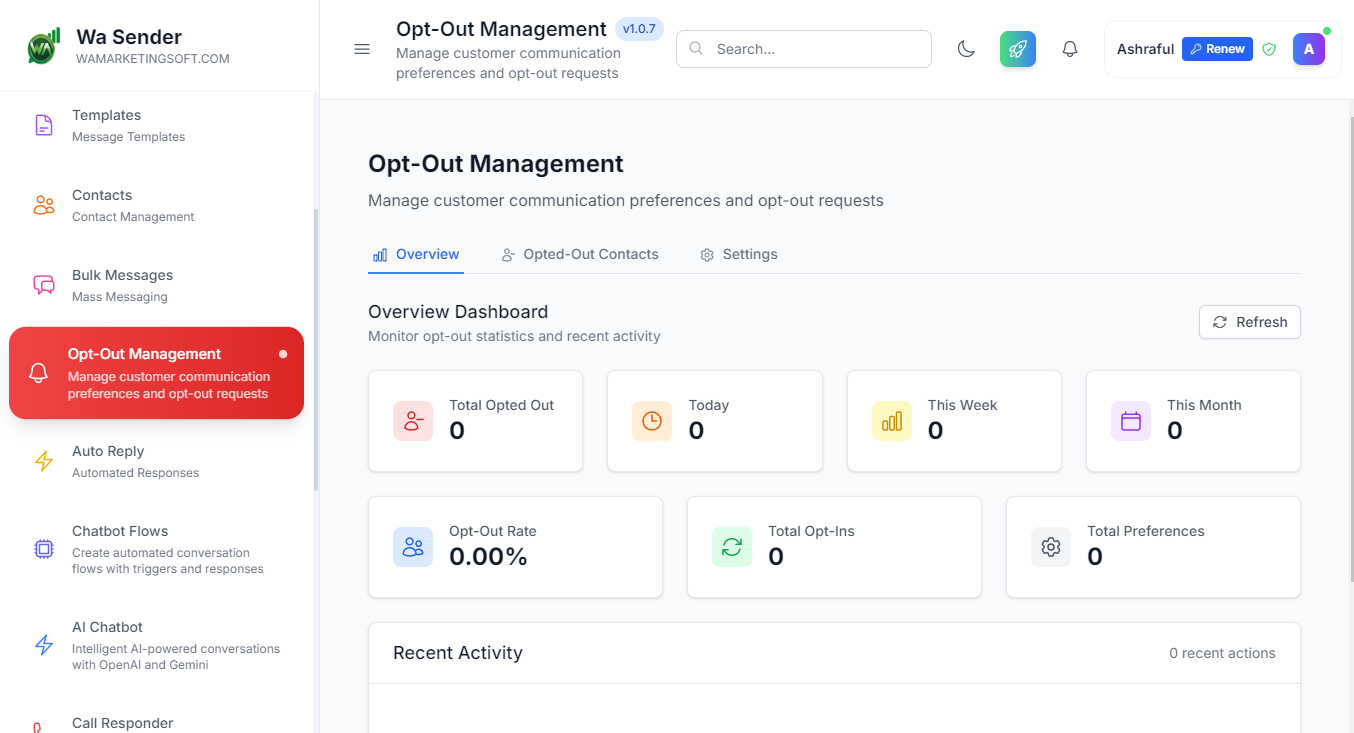Select the Overview tab
Image resolution: width=1354 pixels, height=733 pixels.
click(416, 254)
